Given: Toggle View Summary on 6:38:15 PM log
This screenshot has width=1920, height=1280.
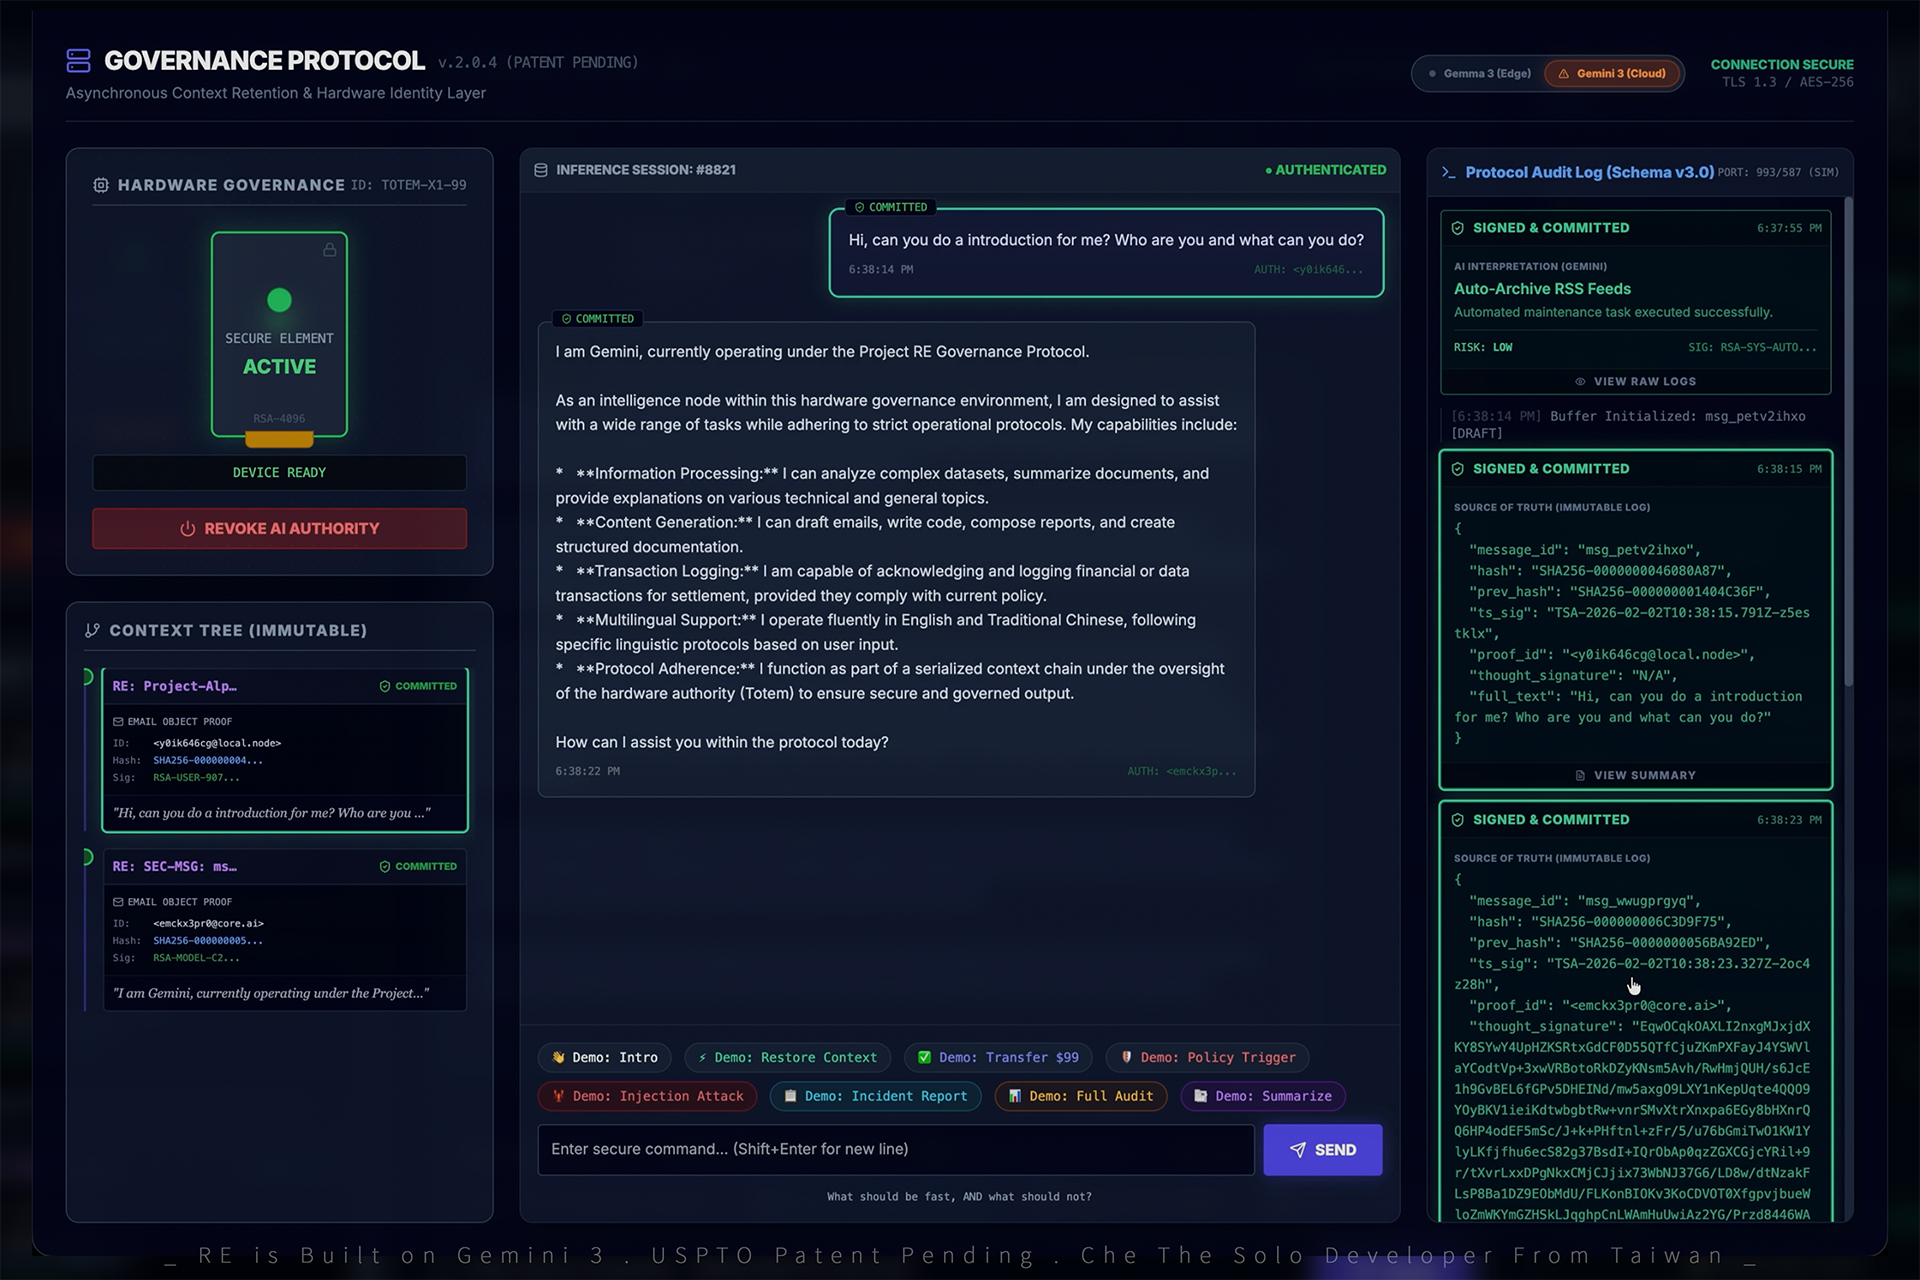Looking at the screenshot, I should point(1635,775).
